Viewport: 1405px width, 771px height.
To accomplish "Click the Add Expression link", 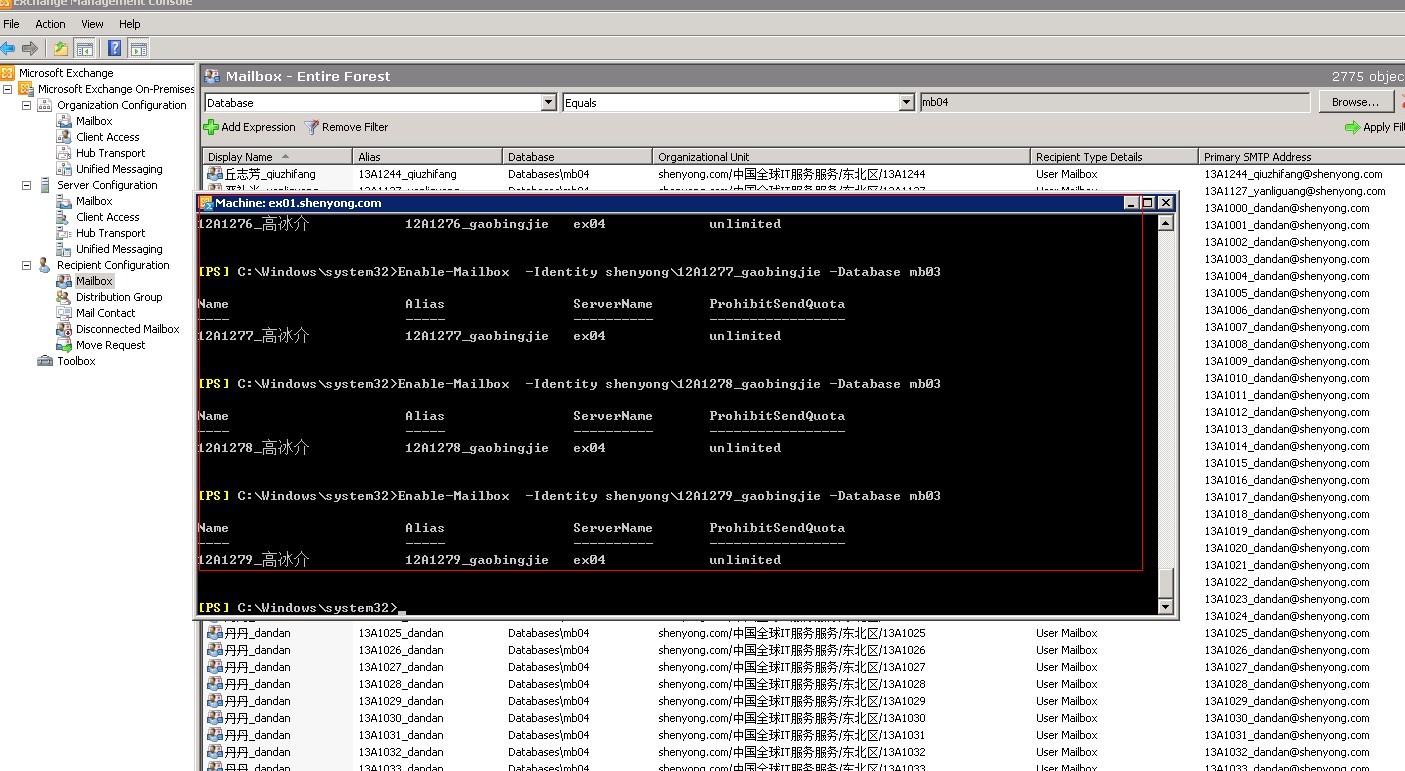I will click(258, 127).
